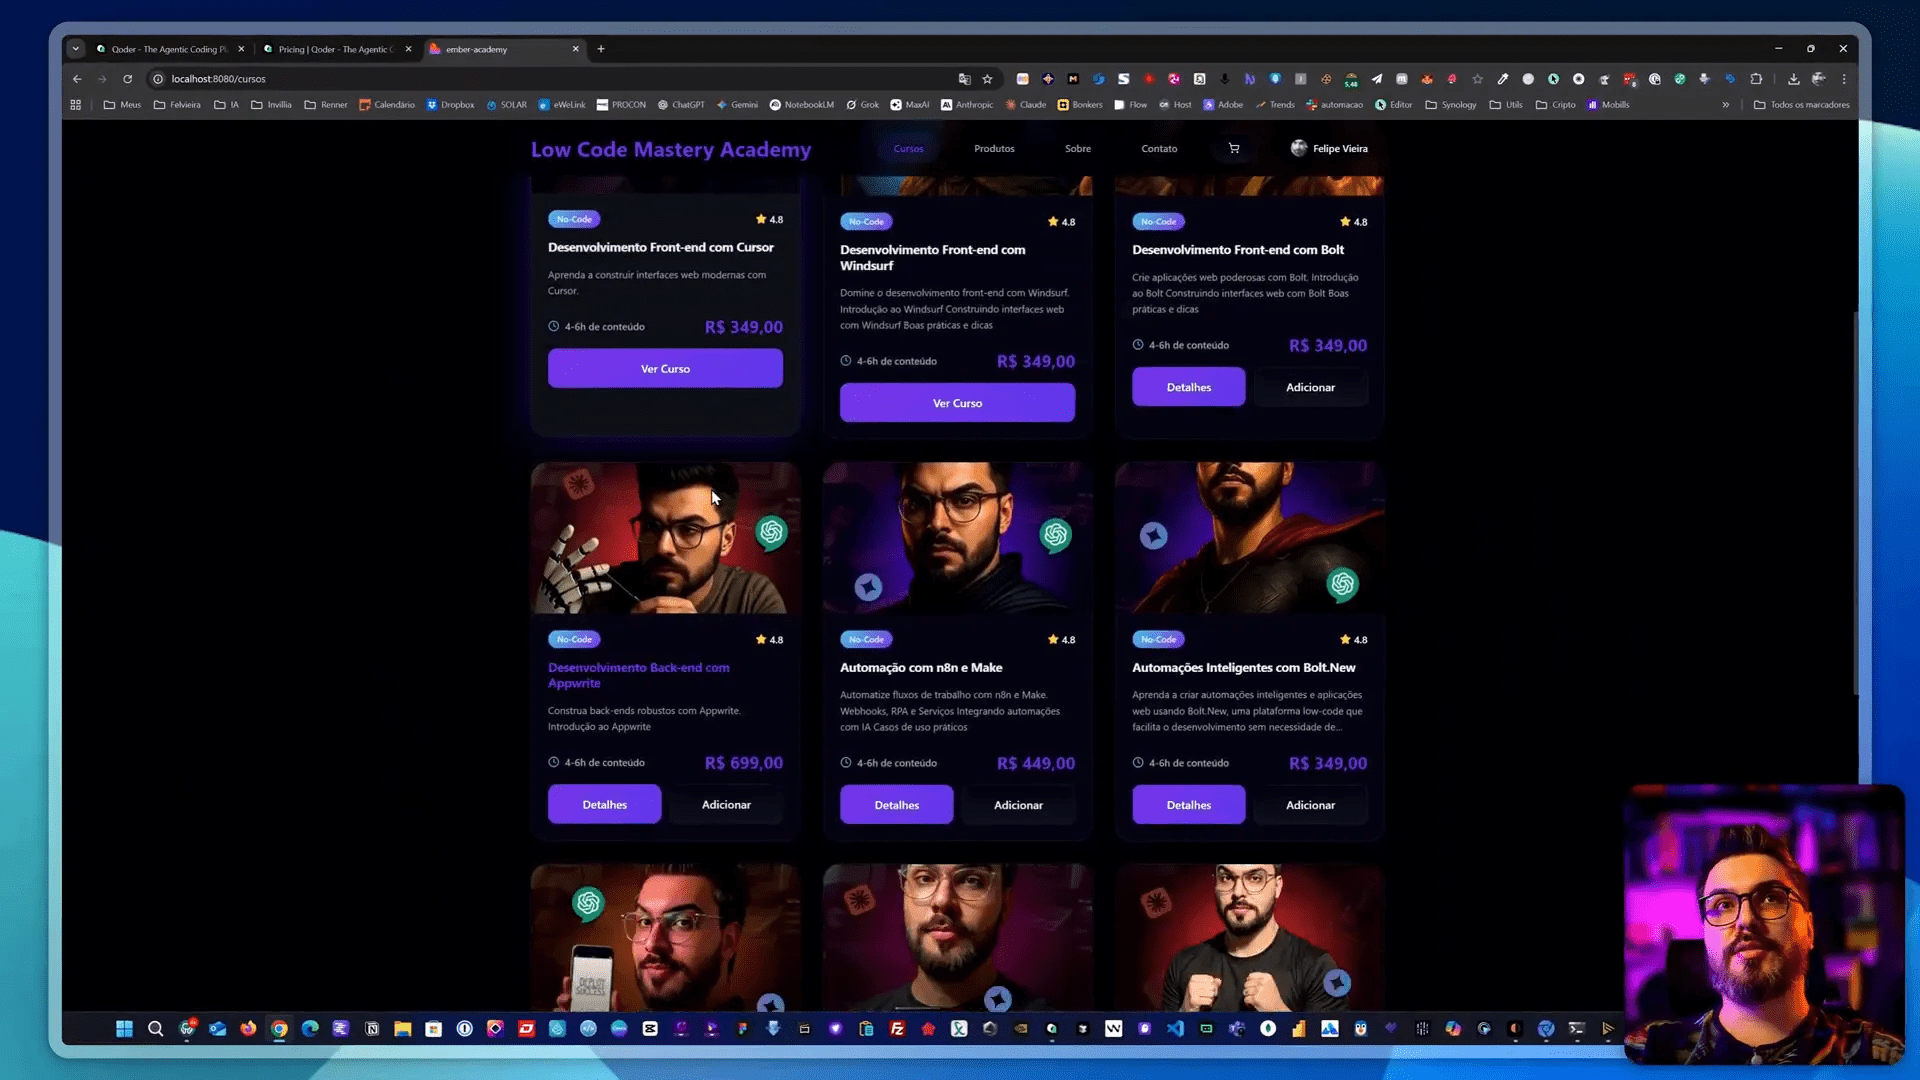Open the FileZilla icon in the taskbar
Viewport: 1920px width, 1080px height.
tap(897, 1028)
